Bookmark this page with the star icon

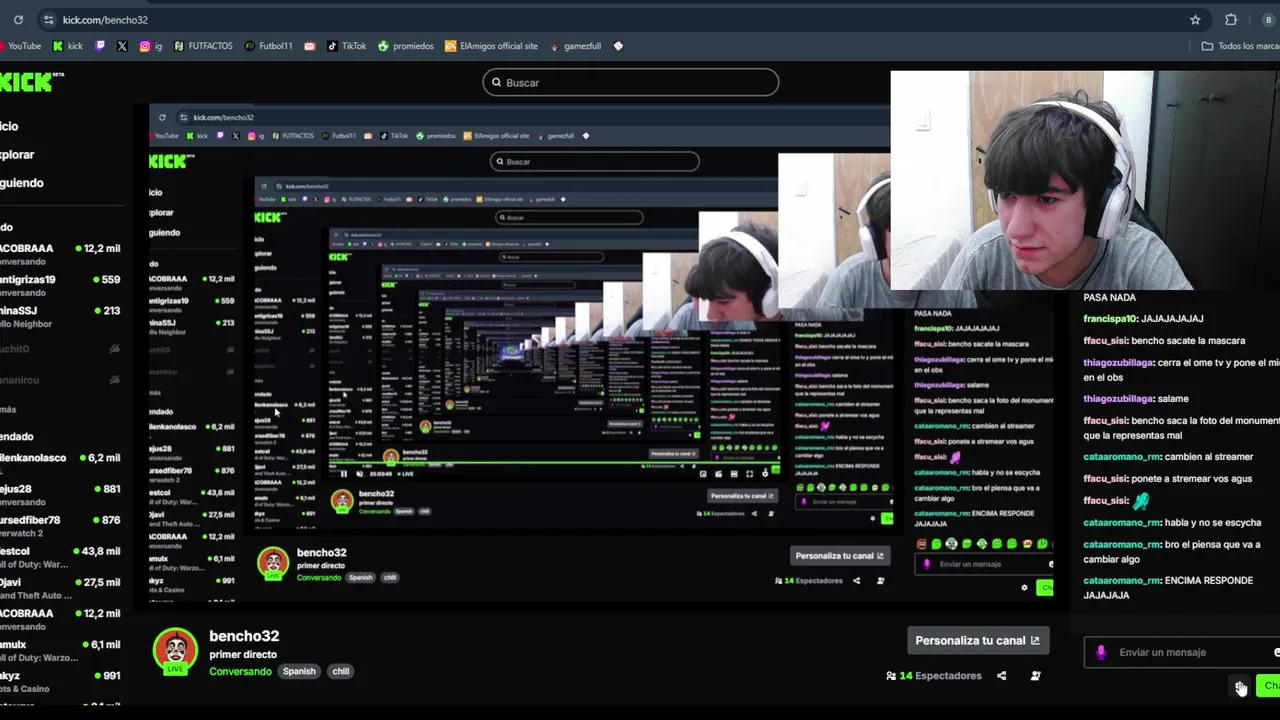tap(1195, 20)
